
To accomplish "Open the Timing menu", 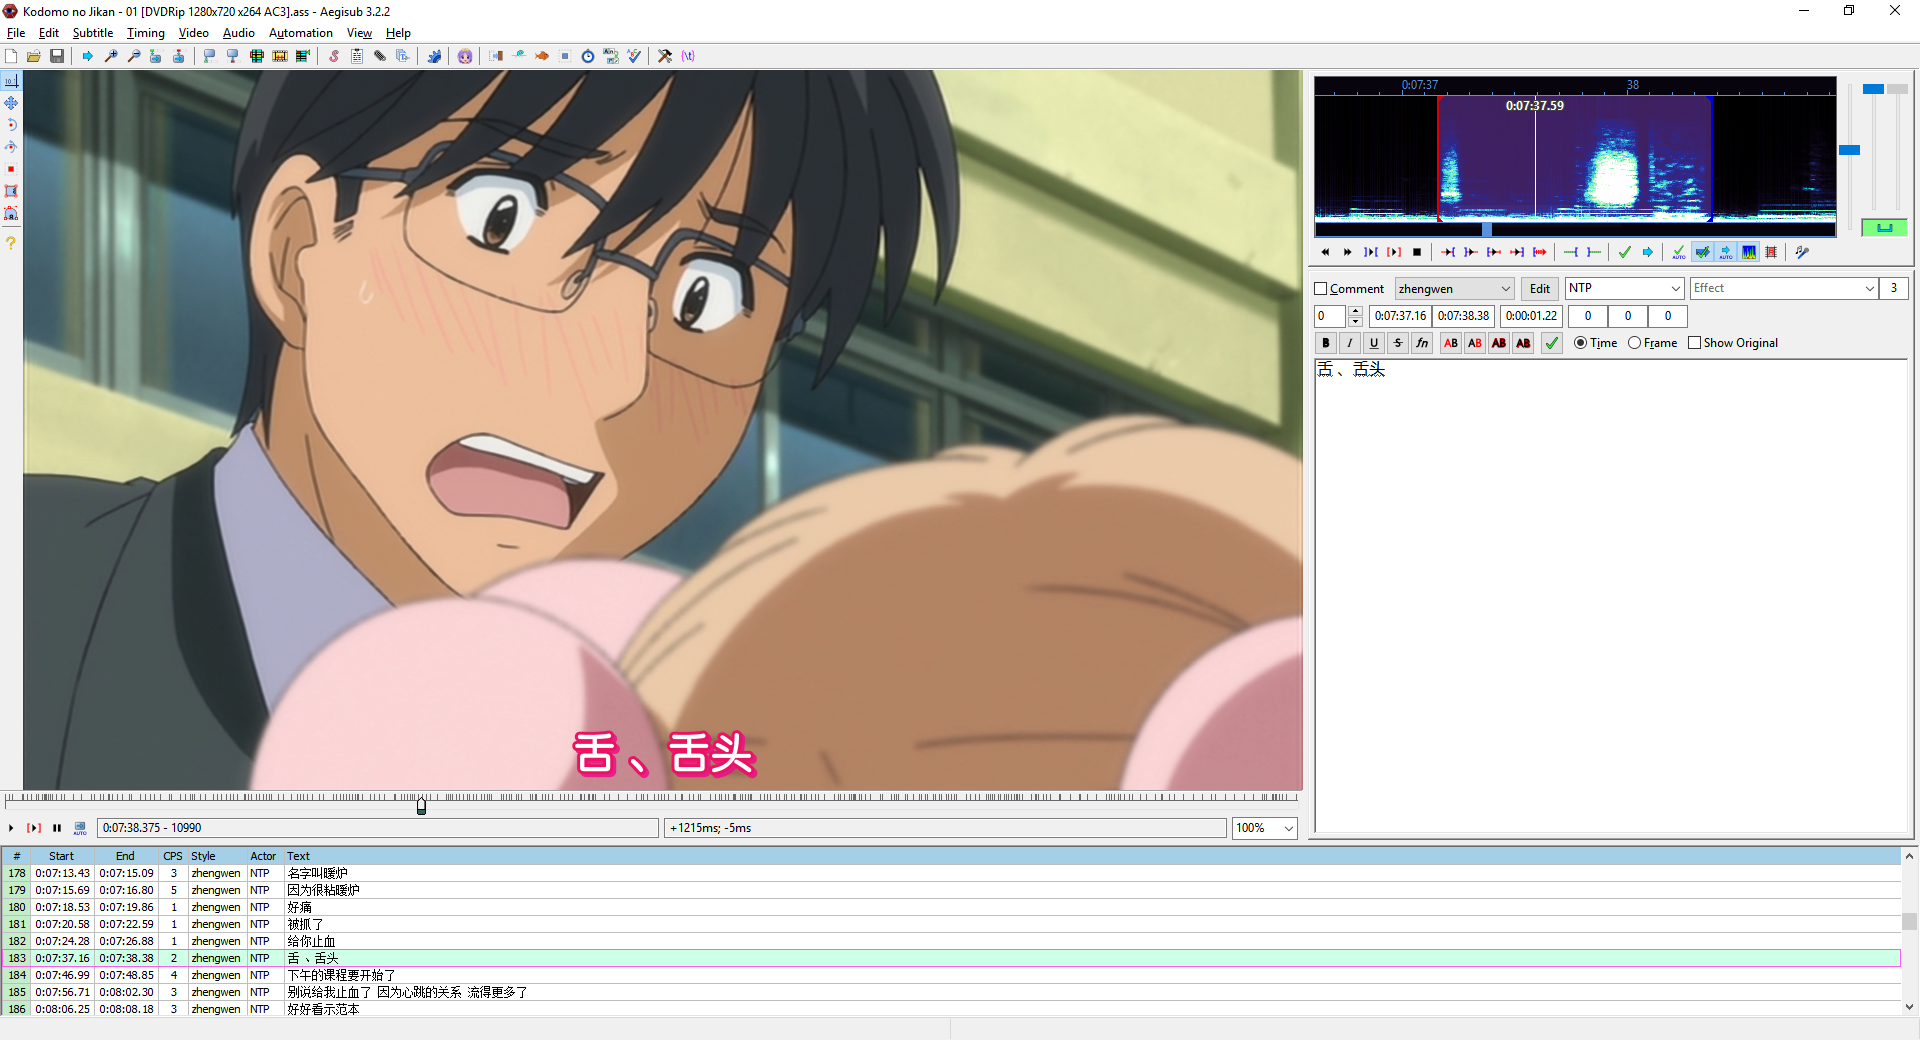I will [x=146, y=33].
